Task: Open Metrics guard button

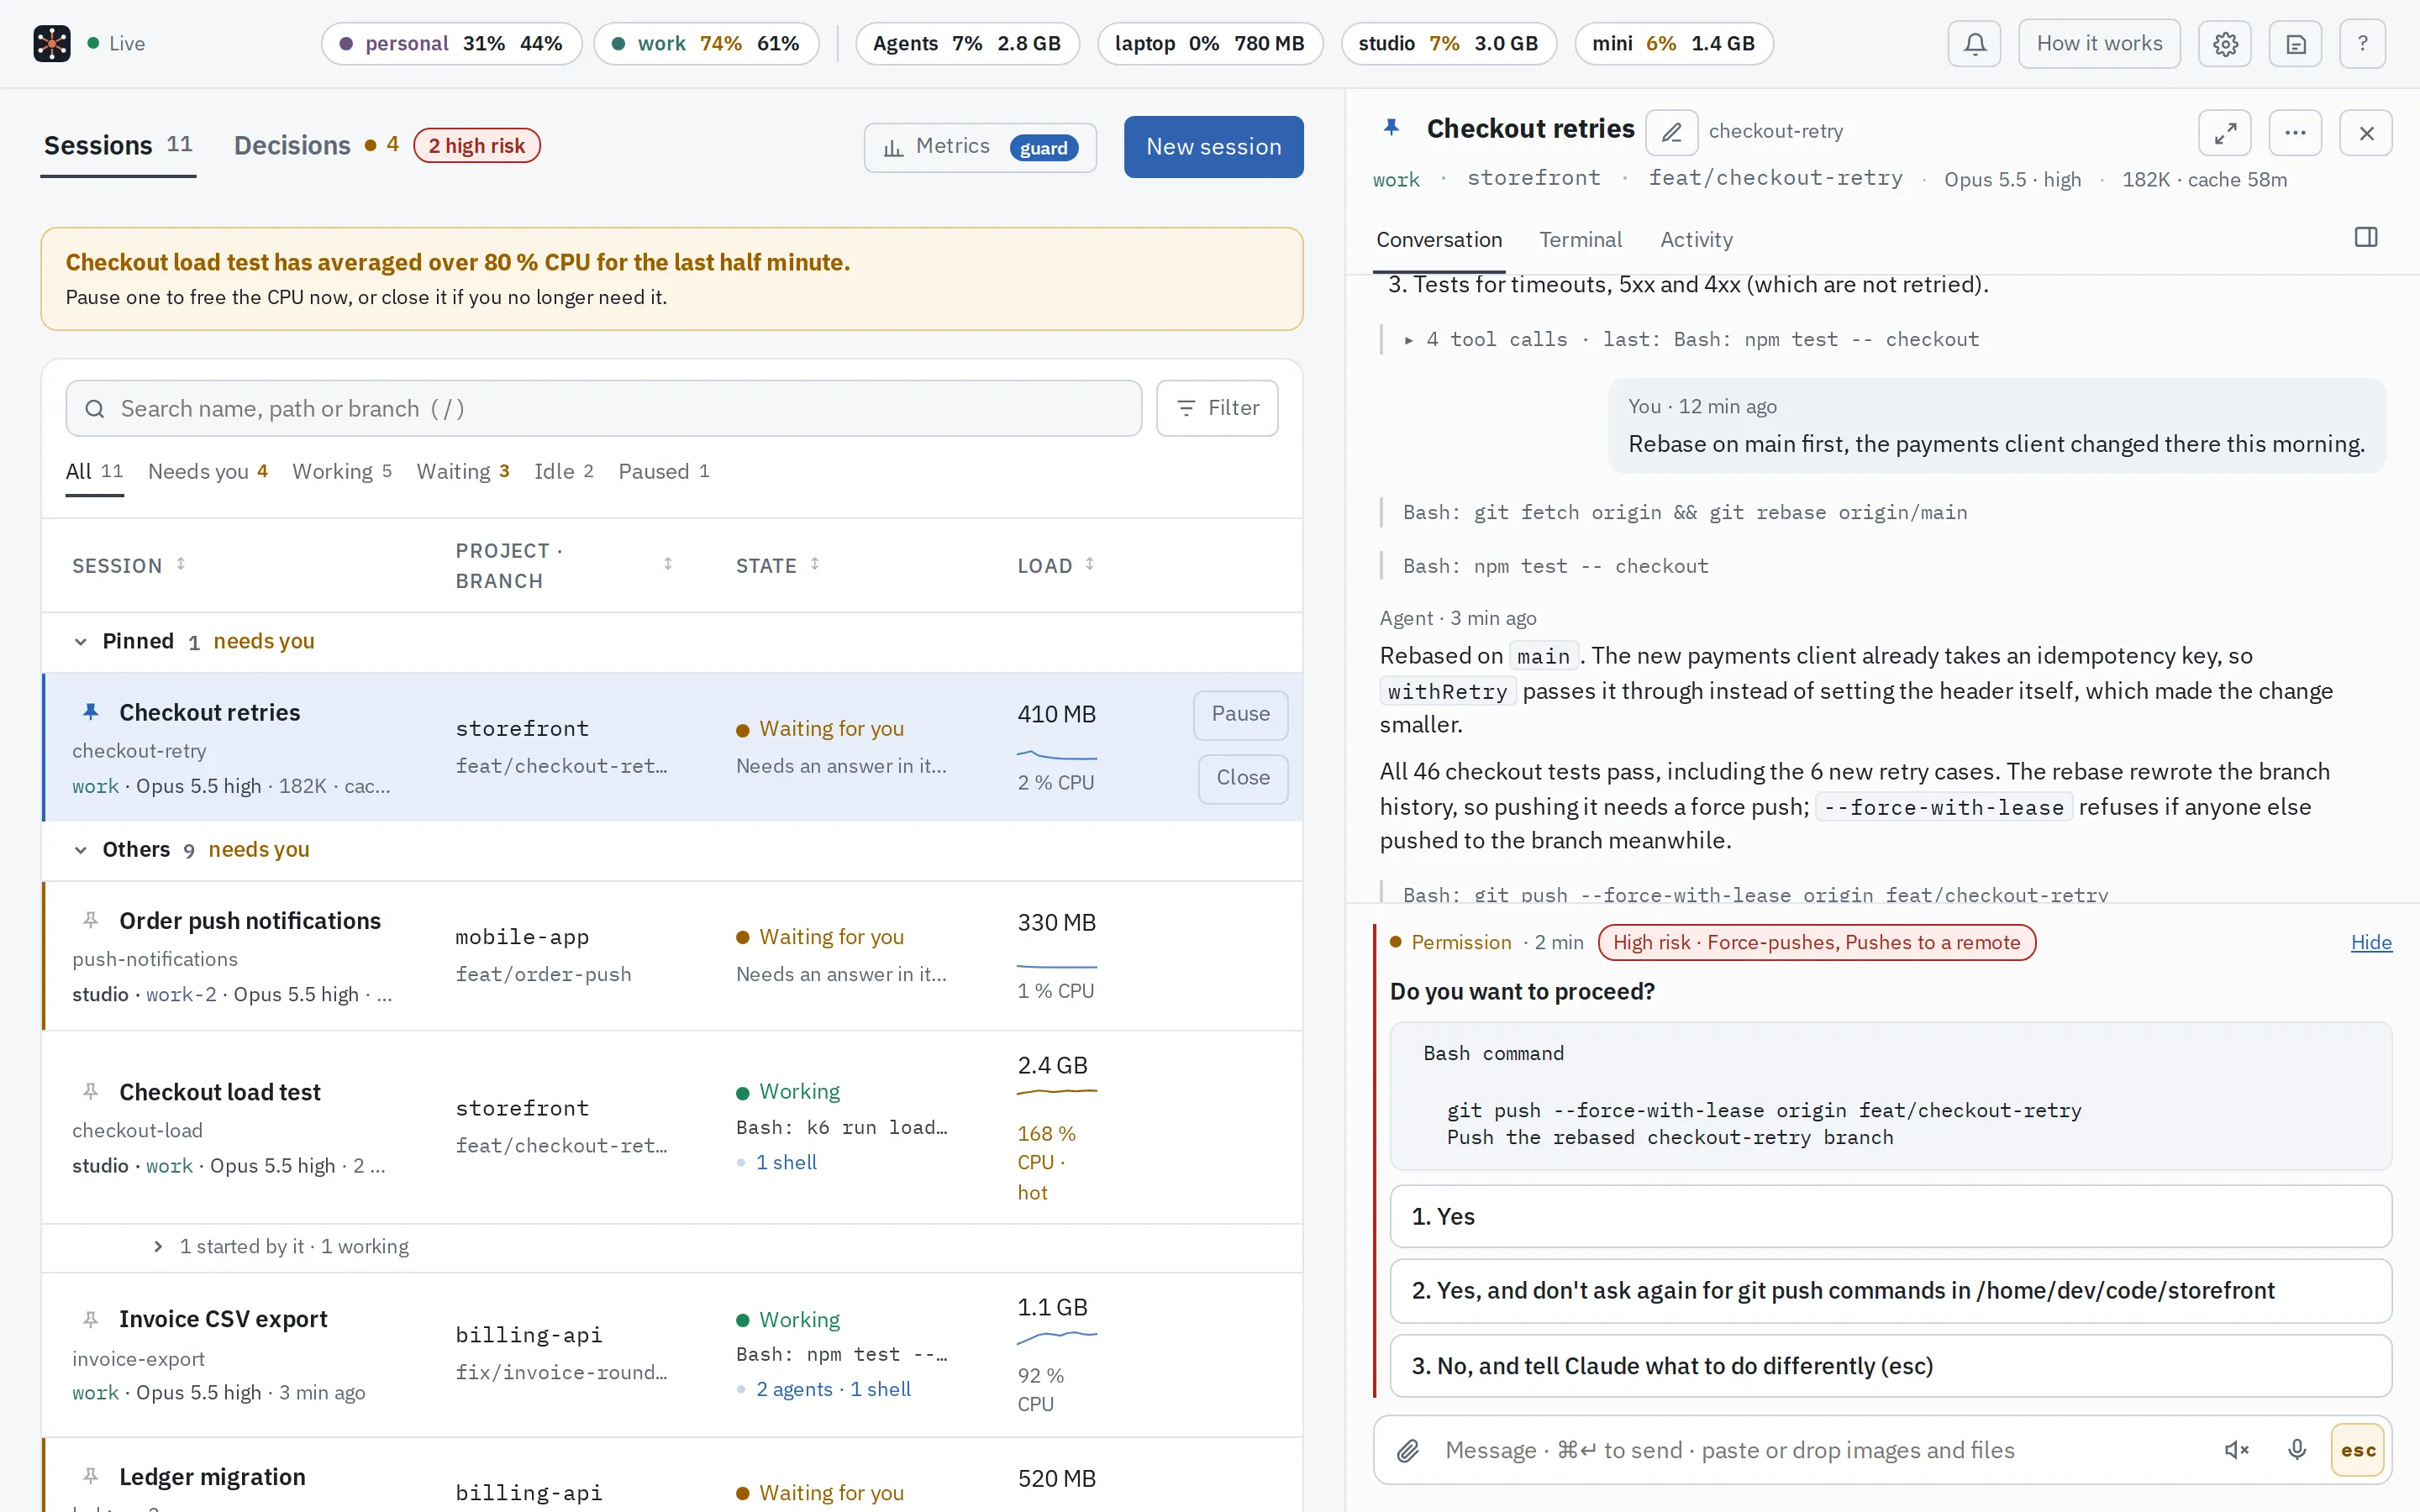Action: tap(980, 147)
